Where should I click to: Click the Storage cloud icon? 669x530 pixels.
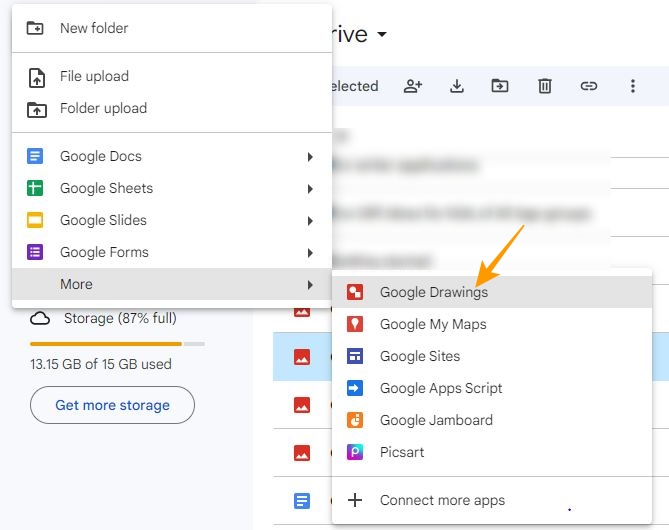pos(40,318)
